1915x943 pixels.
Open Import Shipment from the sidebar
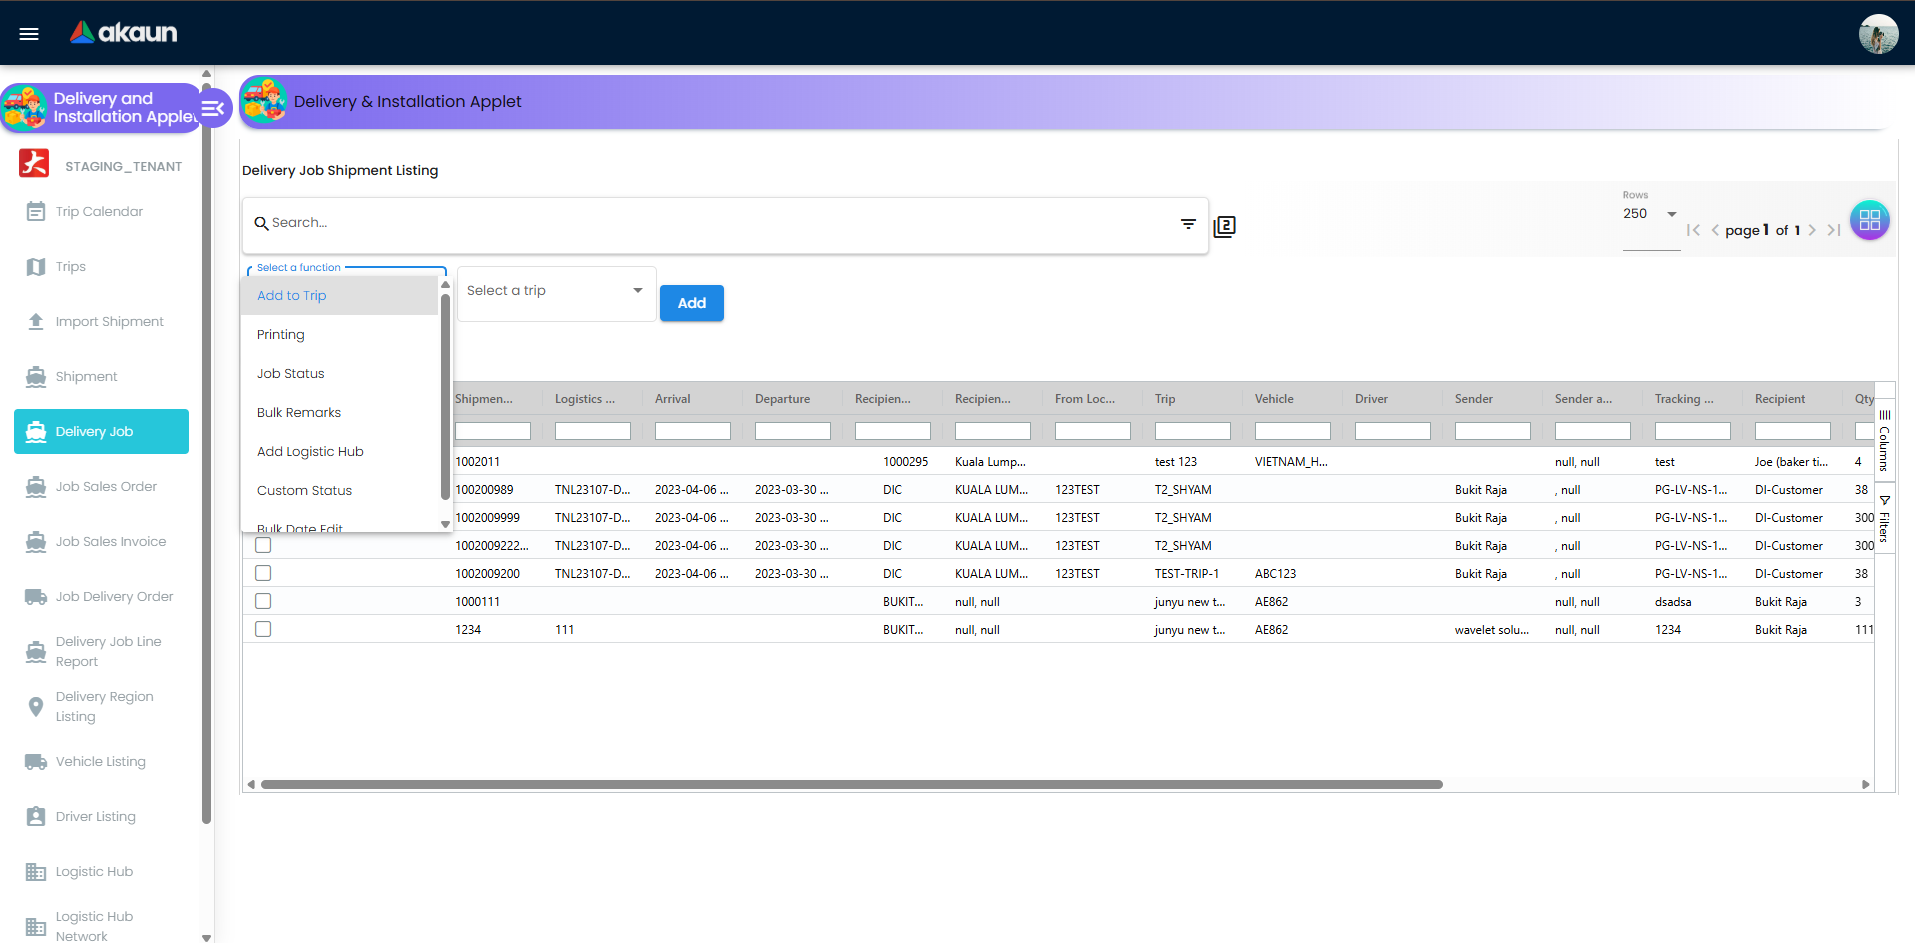tap(109, 321)
